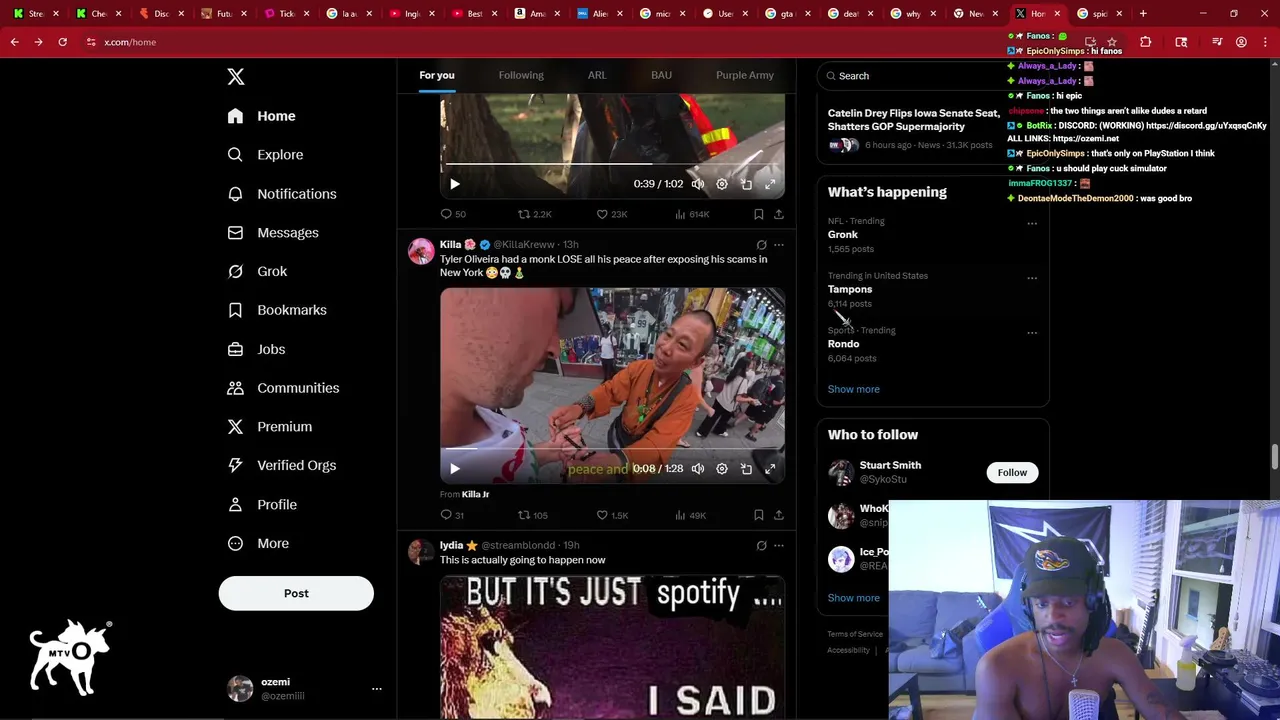Share the post with 614K views
Screen dimensions: 1280x720
point(778,214)
